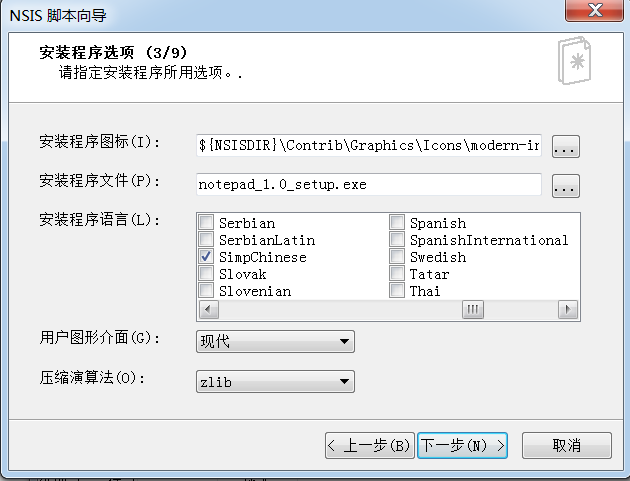Image resolution: width=630 pixels, height=481 pixels.
Task: Close the NSIS script wizard window
Action: coord(595,10)
